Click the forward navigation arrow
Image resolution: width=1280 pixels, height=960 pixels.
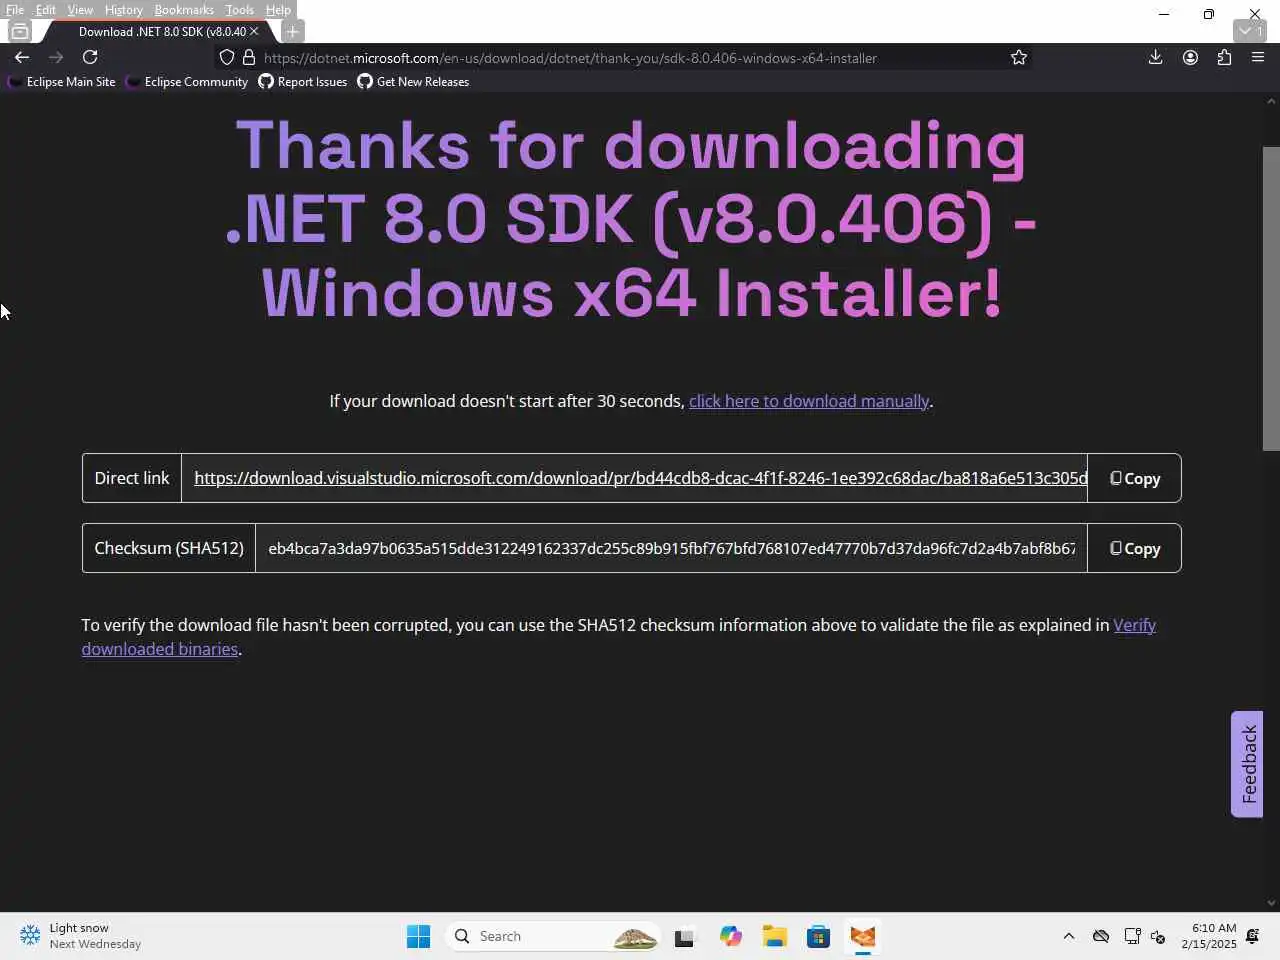56,57
